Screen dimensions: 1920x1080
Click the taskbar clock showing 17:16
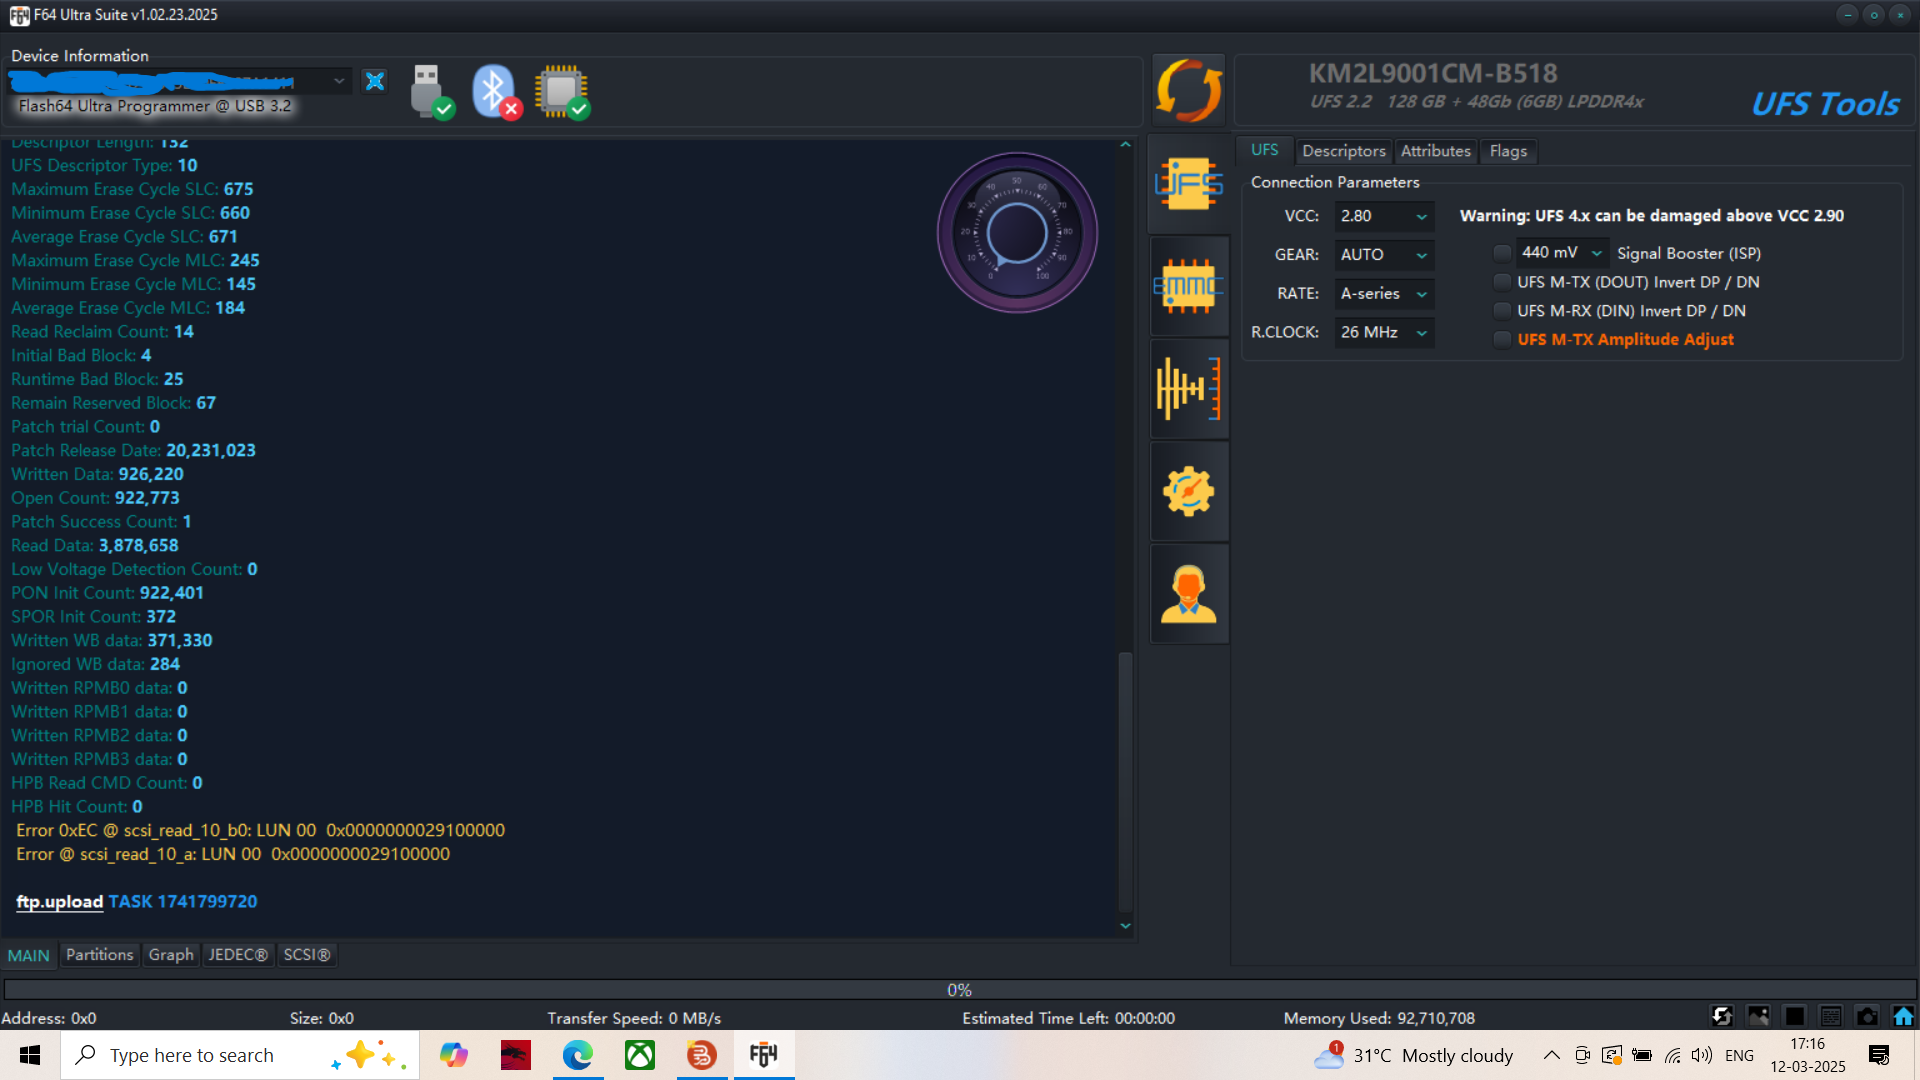pyautogui.click(x=1808, y=1055)
